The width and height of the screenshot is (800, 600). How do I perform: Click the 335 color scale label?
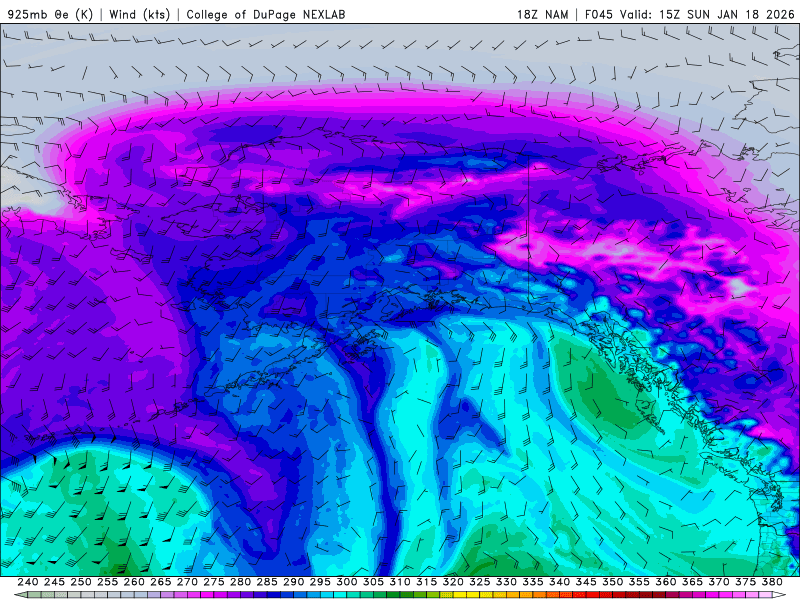click(x=533, y=582)
